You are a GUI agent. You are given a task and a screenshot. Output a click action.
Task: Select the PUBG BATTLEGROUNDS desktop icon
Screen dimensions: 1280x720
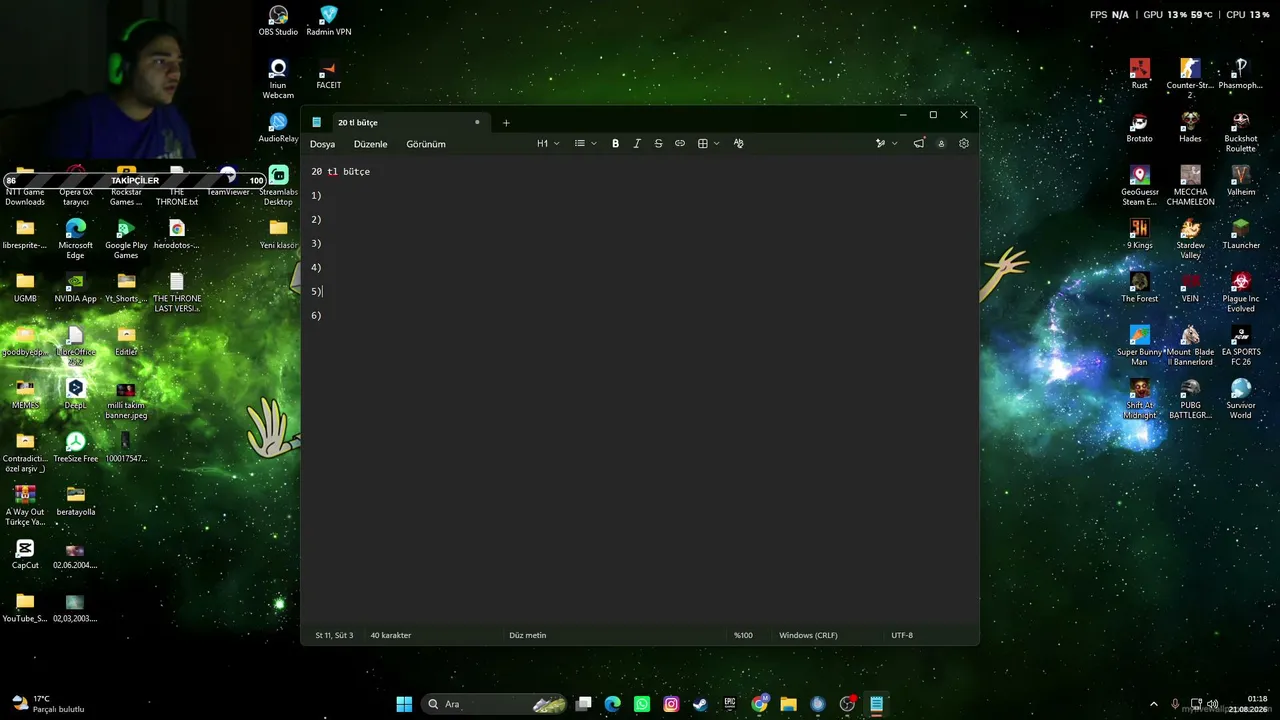pos(1190,399)
